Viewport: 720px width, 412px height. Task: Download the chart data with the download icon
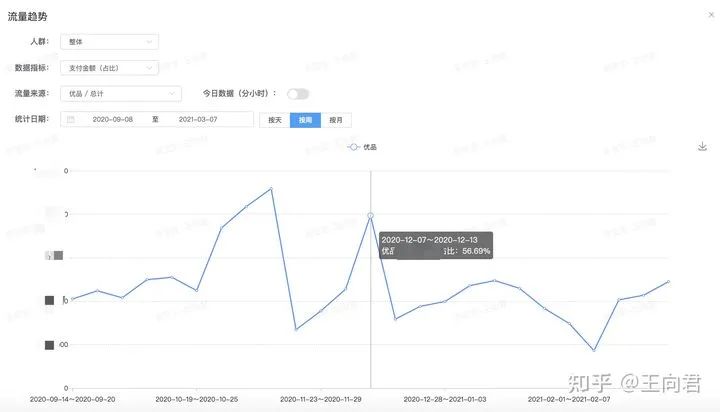point(702,146)
